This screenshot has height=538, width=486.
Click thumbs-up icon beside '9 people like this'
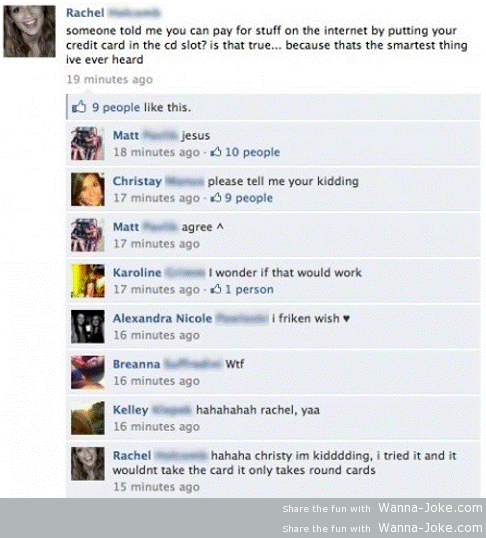pos(79,107)
